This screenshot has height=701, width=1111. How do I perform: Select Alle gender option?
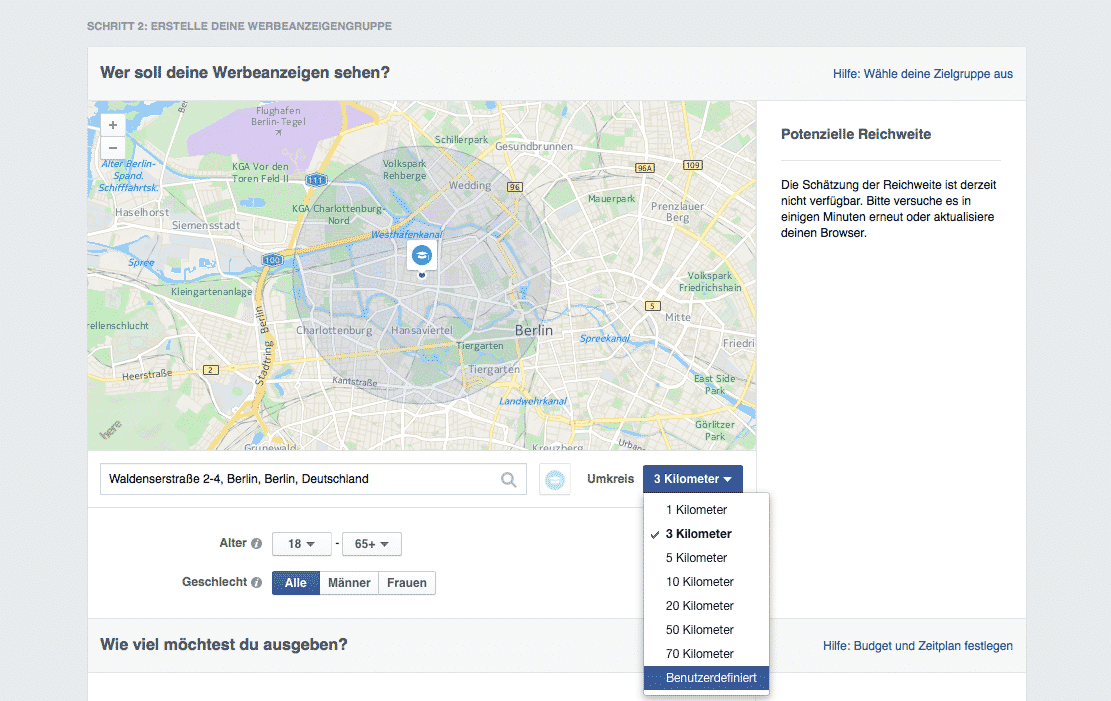(x=296, y=583)
